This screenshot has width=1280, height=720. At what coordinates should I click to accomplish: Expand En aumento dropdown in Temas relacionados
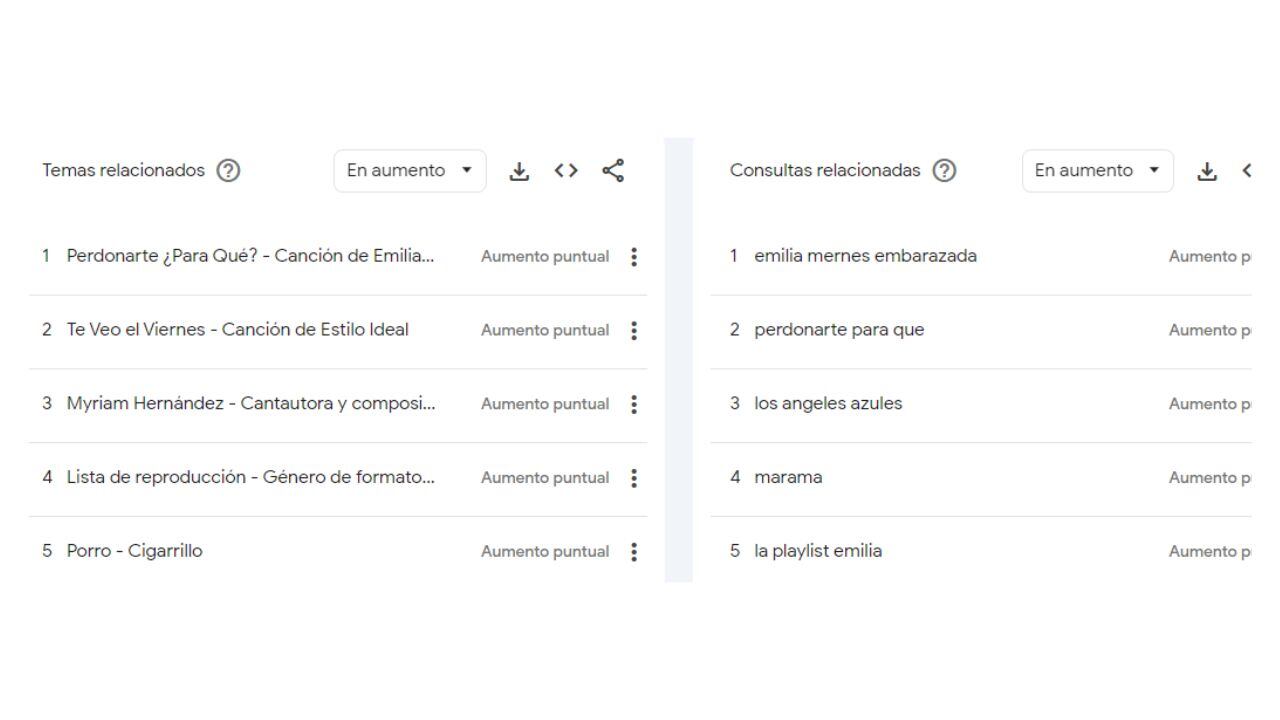pos(409,171)
